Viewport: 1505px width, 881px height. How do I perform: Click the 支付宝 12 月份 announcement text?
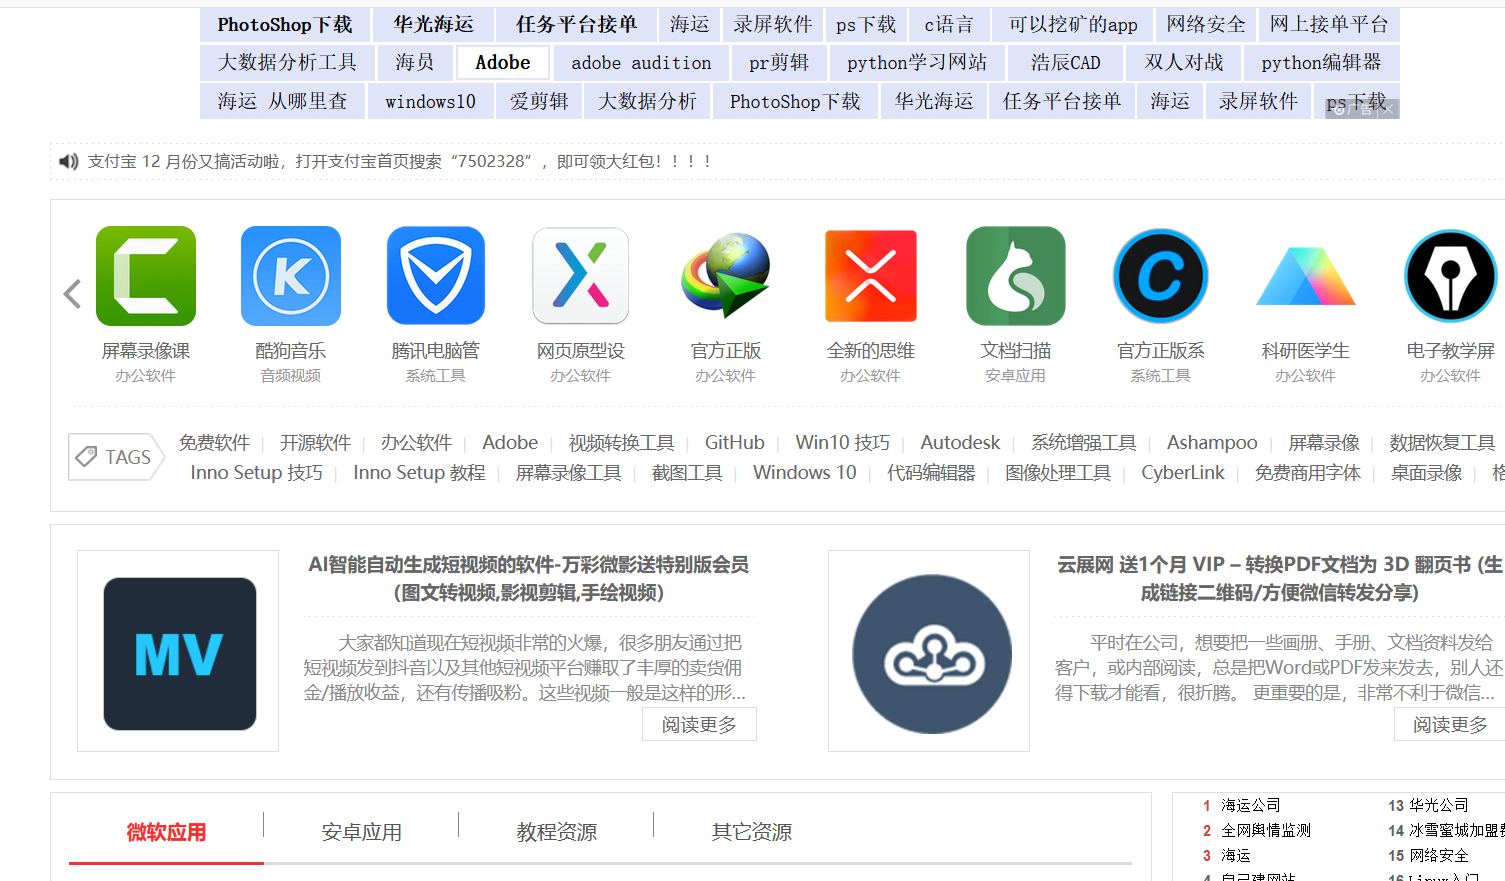pos(400,161)
